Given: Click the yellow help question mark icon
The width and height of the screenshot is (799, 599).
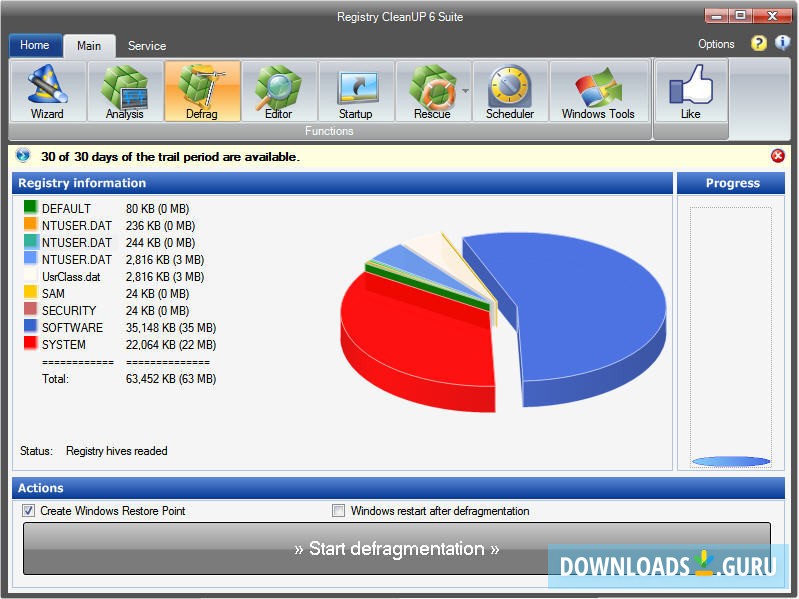Looking at the screenshot, I should 759,43.
